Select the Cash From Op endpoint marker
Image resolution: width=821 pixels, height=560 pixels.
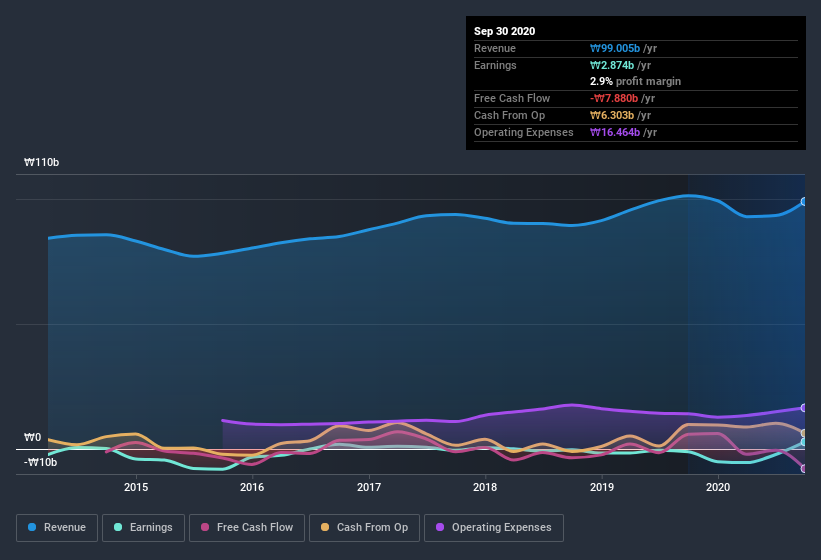tap(804, 433)
